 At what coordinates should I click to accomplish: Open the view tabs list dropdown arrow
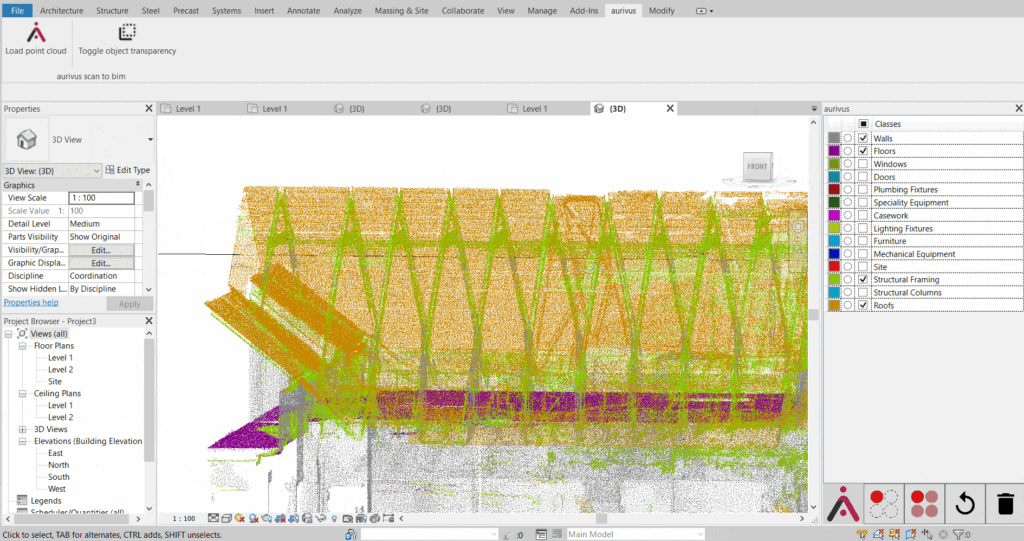814,108
